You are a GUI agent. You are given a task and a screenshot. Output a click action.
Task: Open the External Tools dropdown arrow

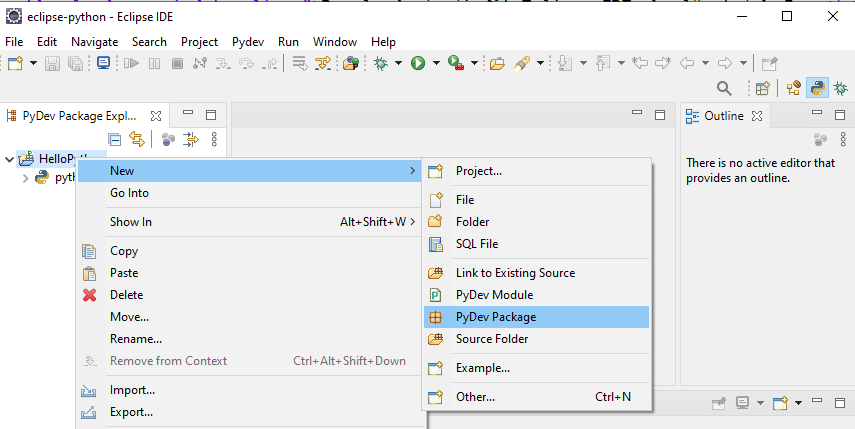click(x=474, y=63)
